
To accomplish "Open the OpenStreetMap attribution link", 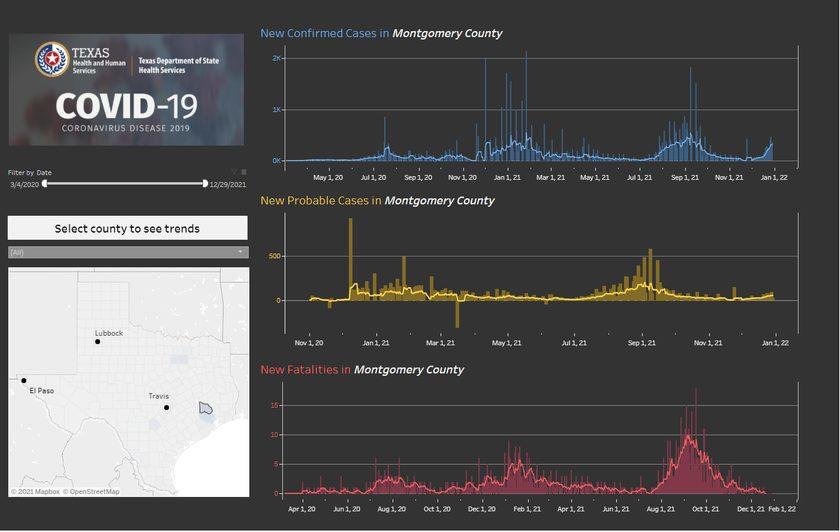I will [x=91, y=491].
